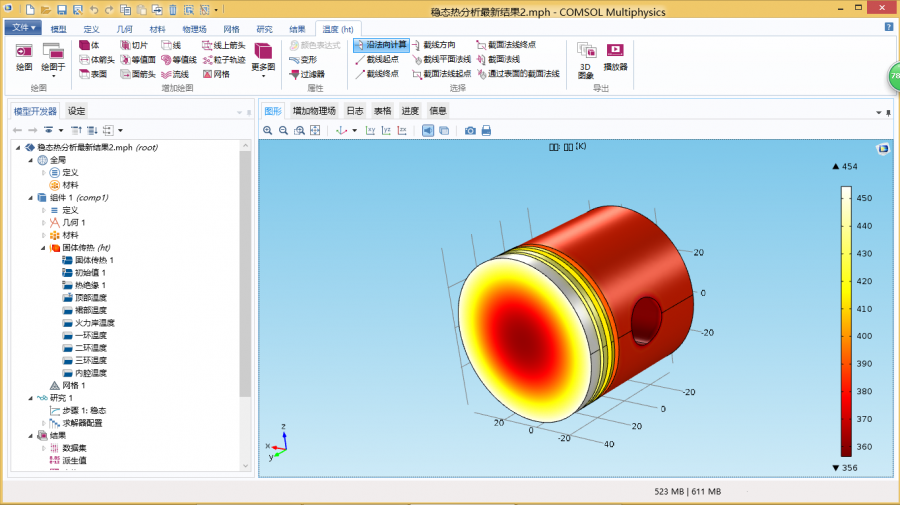Add a 流线 streamline plot
This screenshot has width=900, height=505.
[175, 74]
